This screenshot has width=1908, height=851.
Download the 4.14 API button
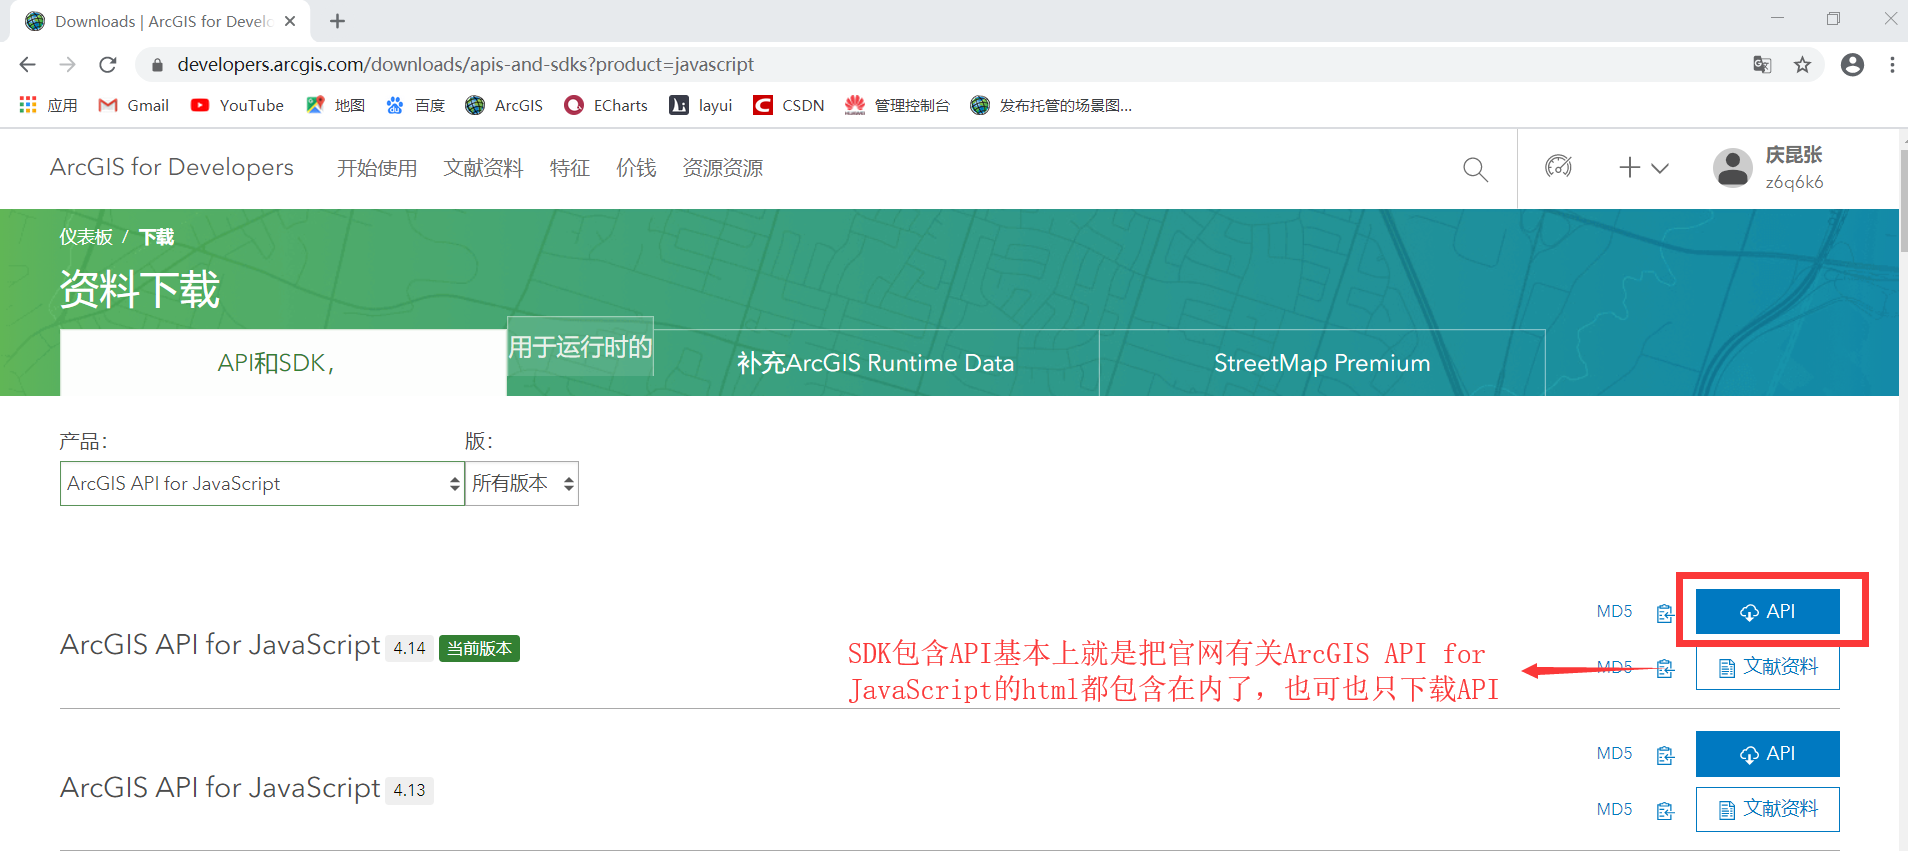point(1767,611)
